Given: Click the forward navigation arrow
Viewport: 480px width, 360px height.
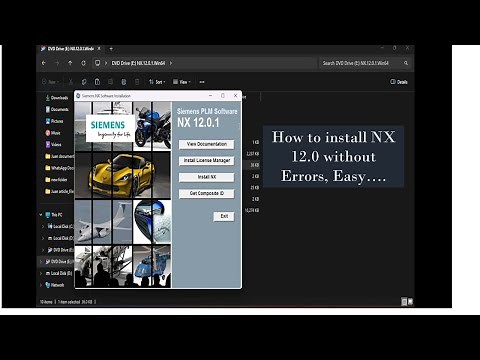Looking at the screenshot, I should click(57, 63).
